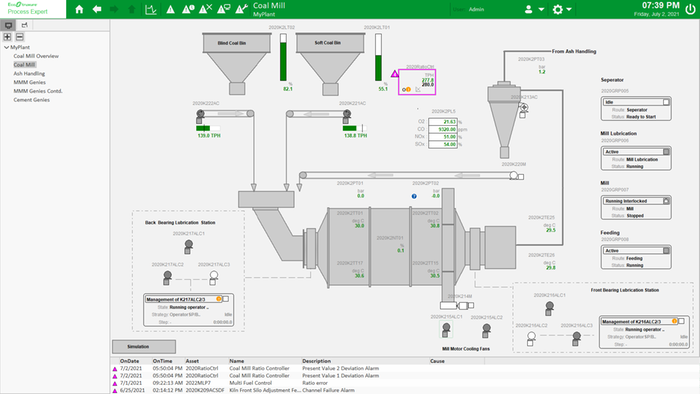Open MMM Genies Contd. display
The image size is (700, 394).
click(38, 91)
